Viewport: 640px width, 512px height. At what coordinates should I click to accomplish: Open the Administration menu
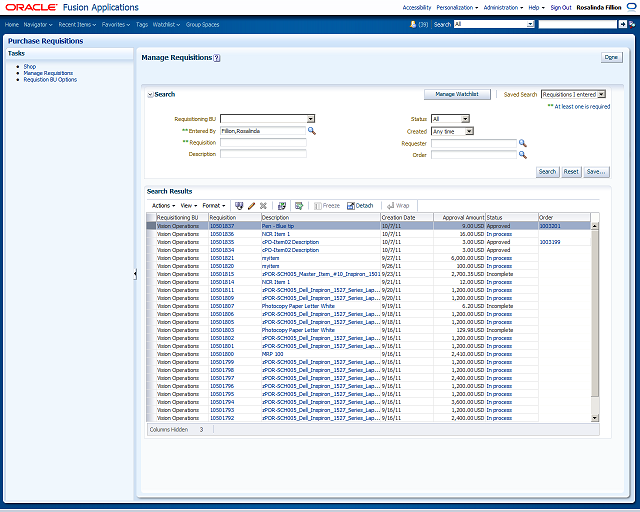503,7
